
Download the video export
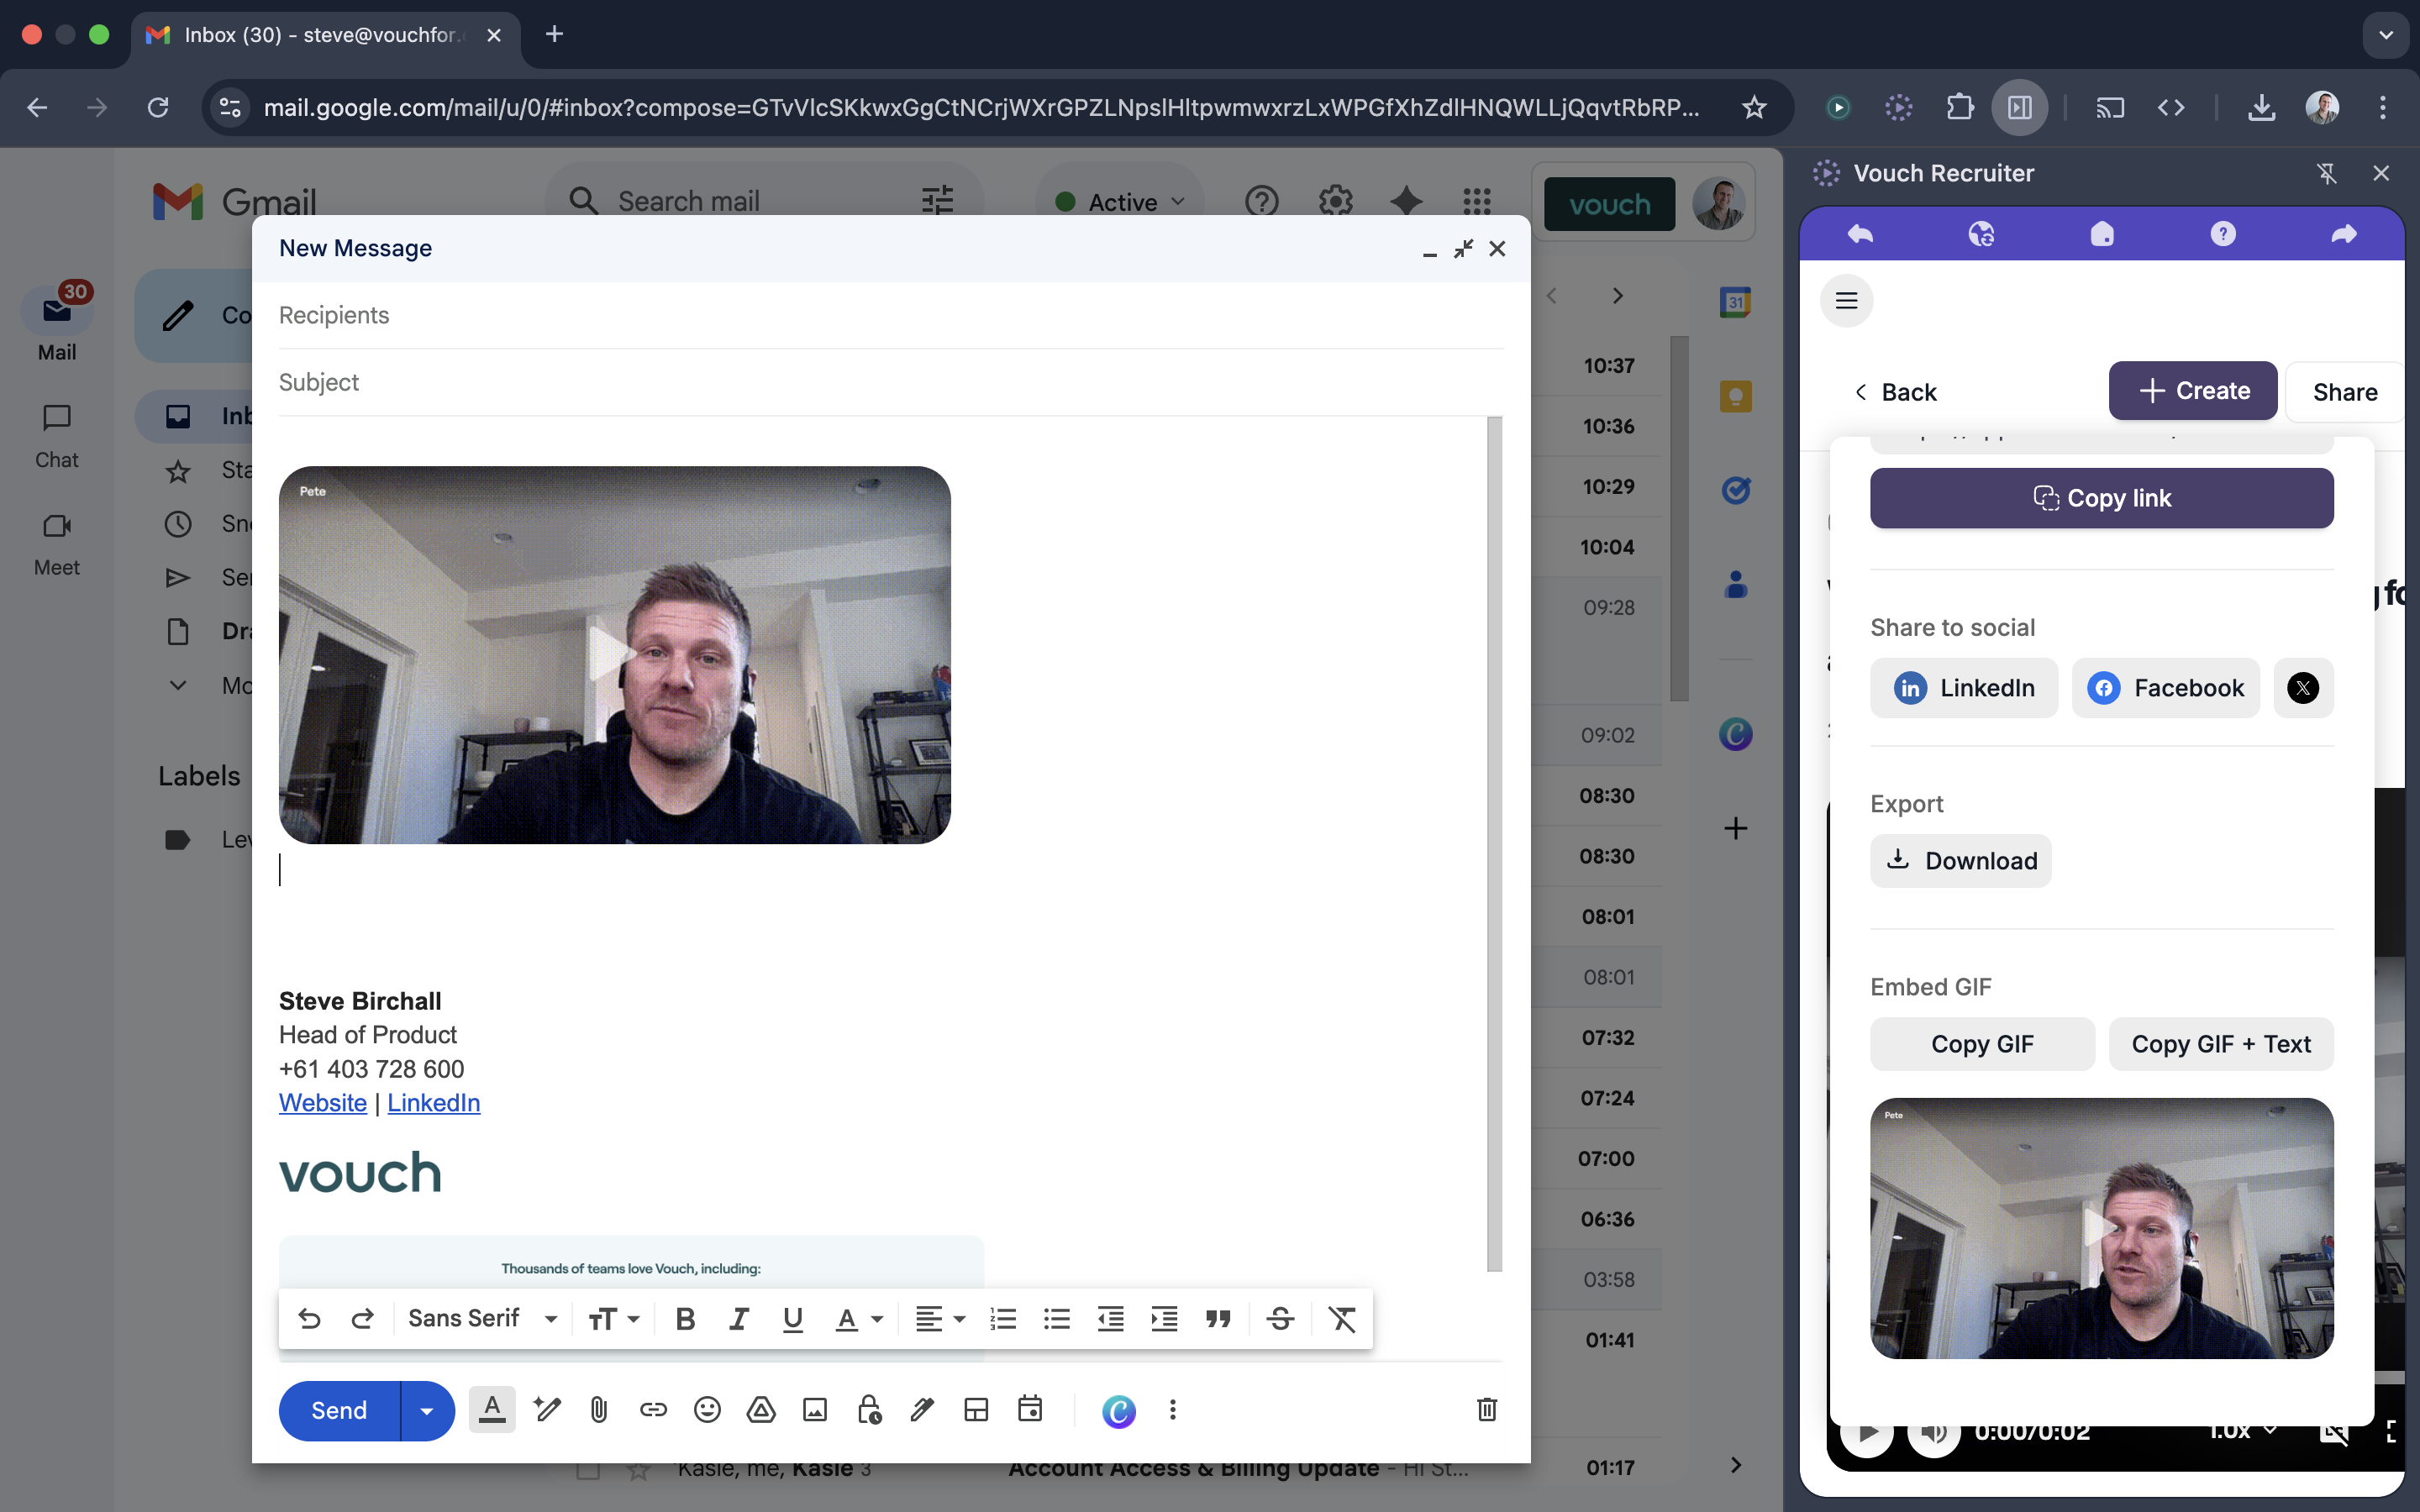(x=1960, y=861)
